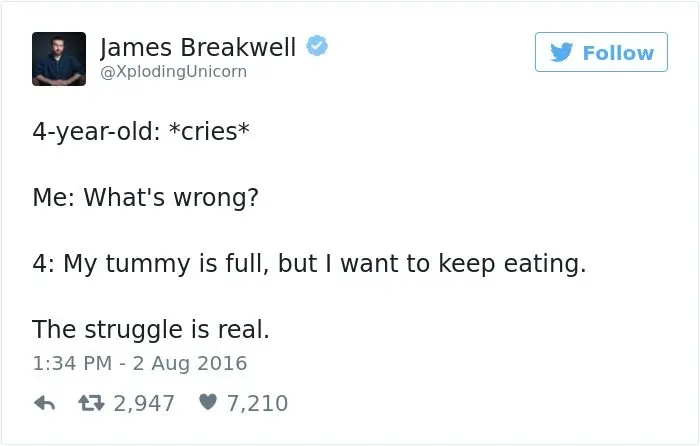This screenshot has height=446, width=700.
Task: Click the line about tummy being full
Action: click(x=308, y=265)
